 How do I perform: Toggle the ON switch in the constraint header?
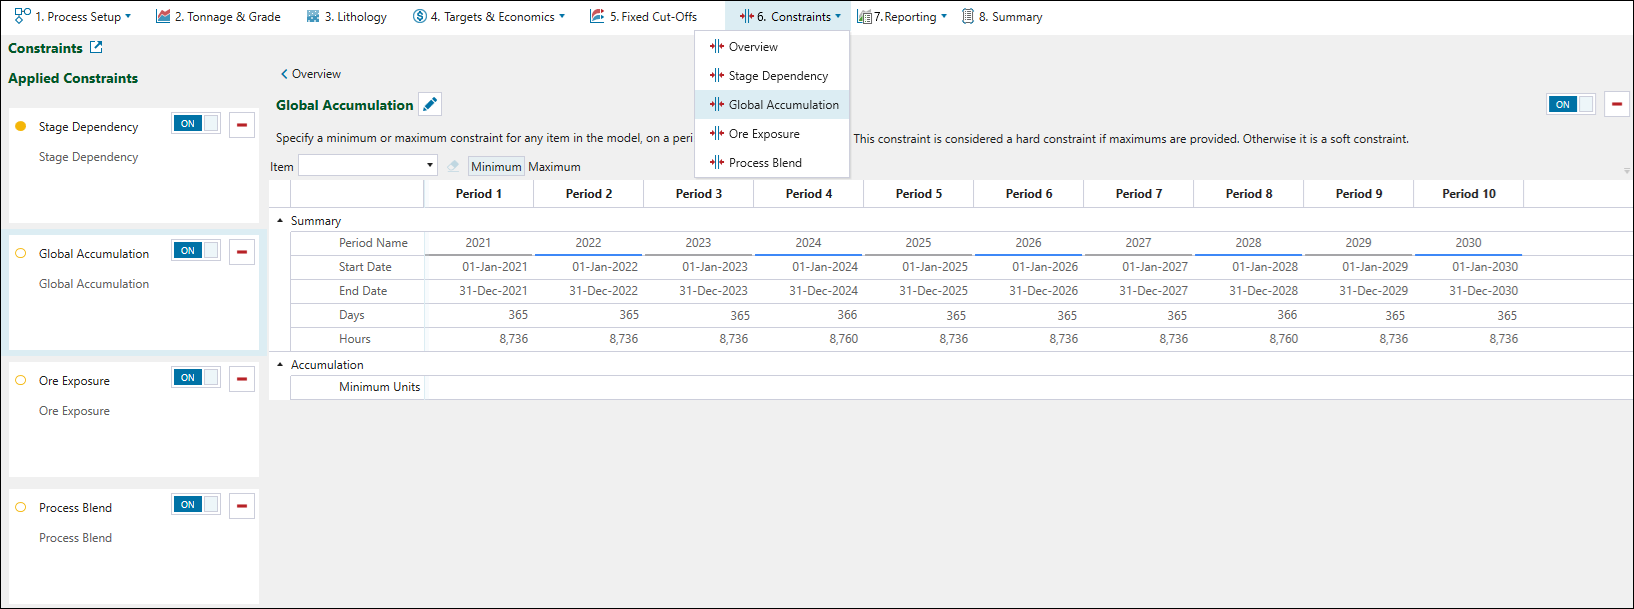point(1571,104)
